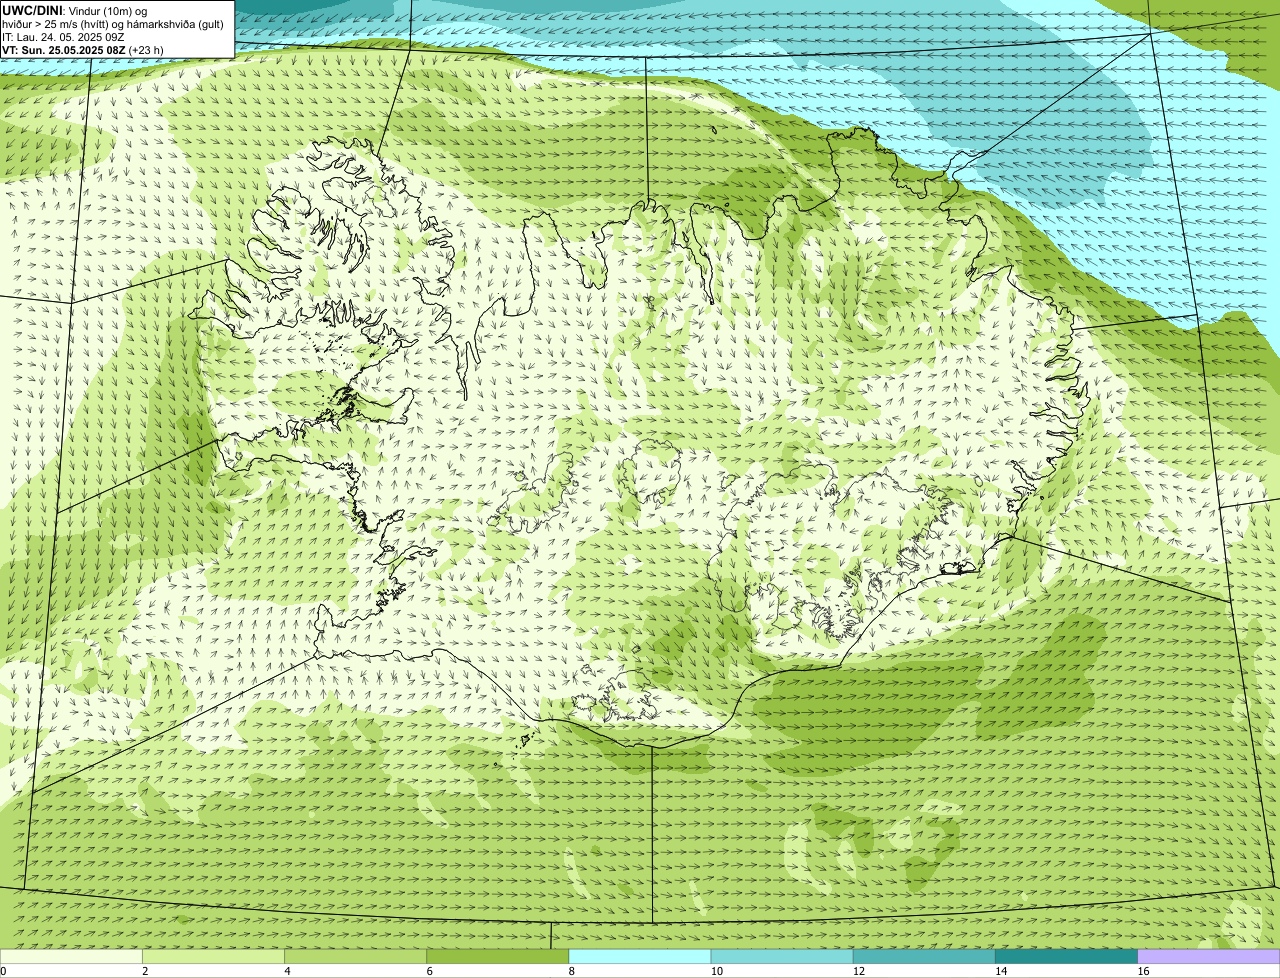
Task: Click the 'VT: Sun. 25.05.2025 08Z (+23 h)' line
Action: click(83, 49)
